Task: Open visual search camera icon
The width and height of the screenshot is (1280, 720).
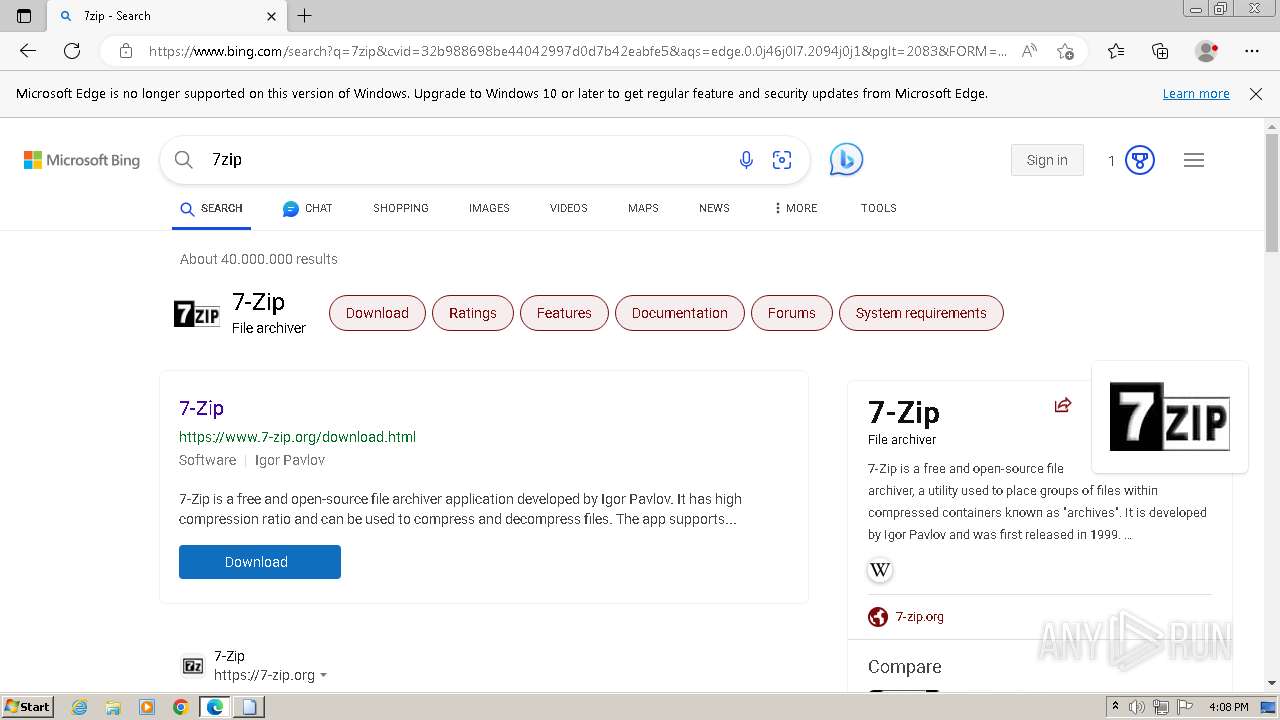Action: (x=782, y=160)
